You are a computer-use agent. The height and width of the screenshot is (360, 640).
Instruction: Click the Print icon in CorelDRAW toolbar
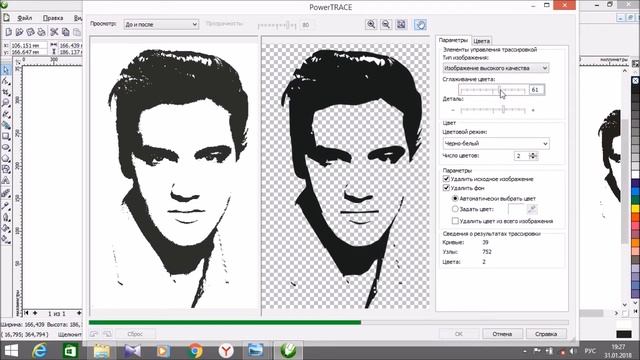pos(41,32)
